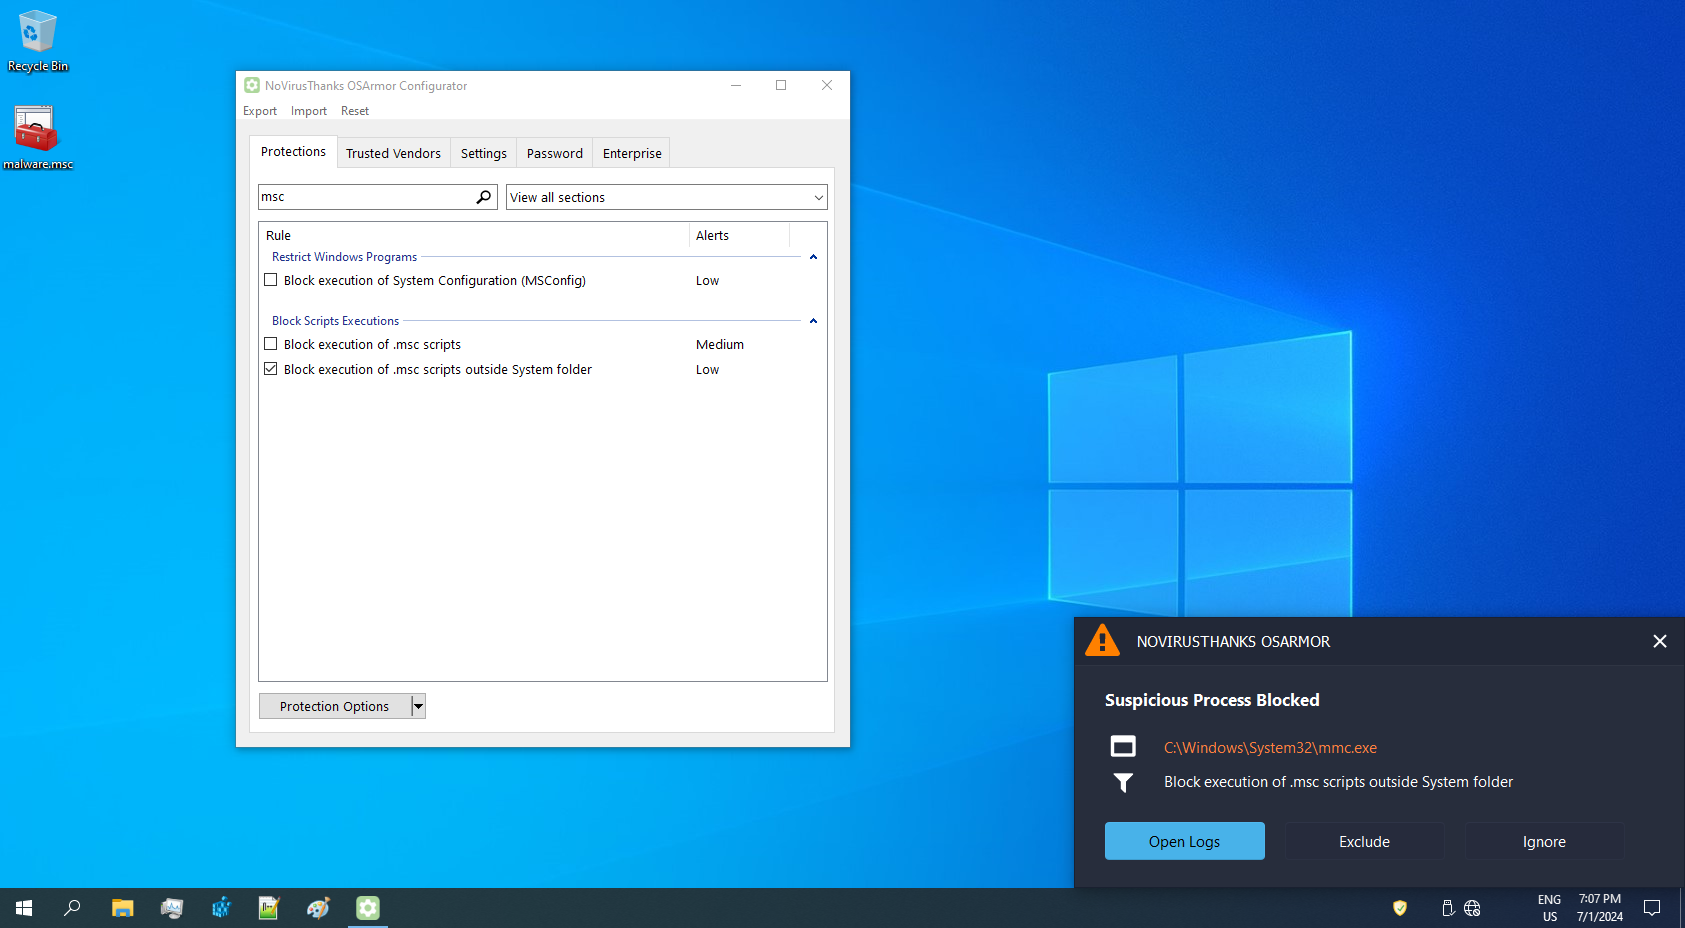The width and height of the screenshot is (1685, 928).
Task: Click the Alerts column header
Action: tap(739, 236)
